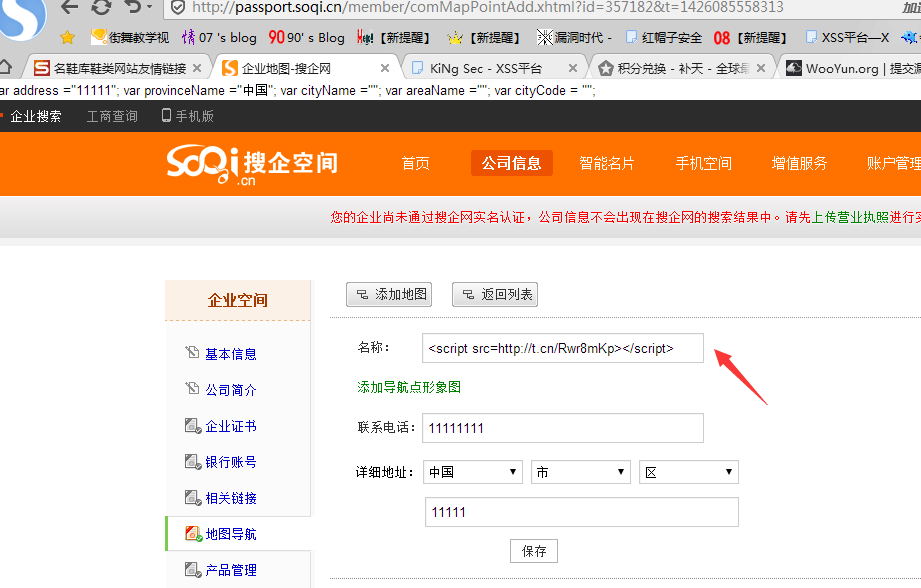Open the 区 district dropdown

tap(688, 472)
